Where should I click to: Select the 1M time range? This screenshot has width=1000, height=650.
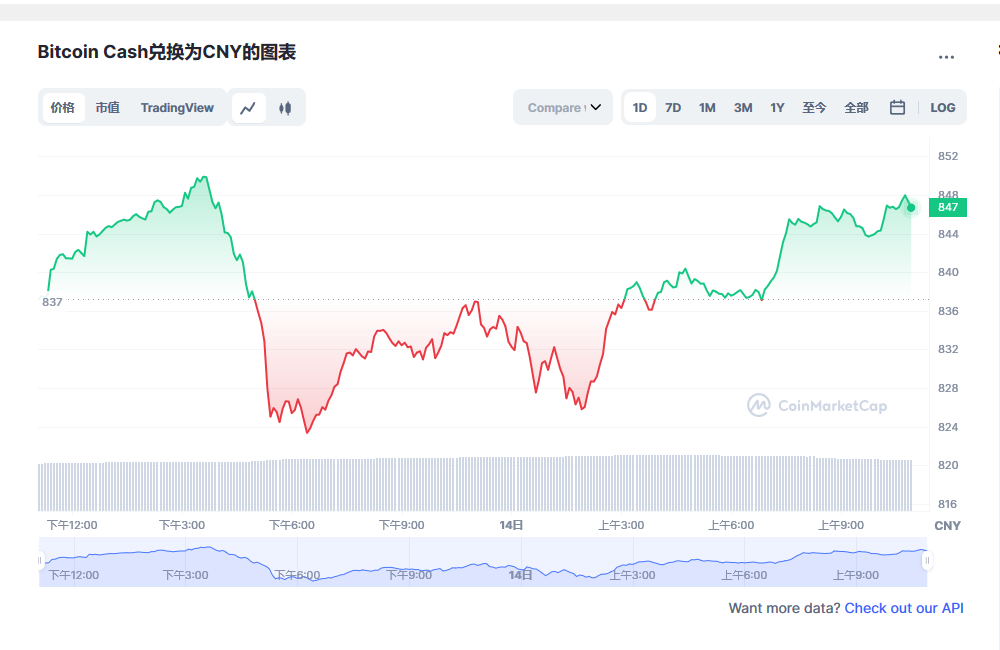pyautogui.click(x=707, y=108)
